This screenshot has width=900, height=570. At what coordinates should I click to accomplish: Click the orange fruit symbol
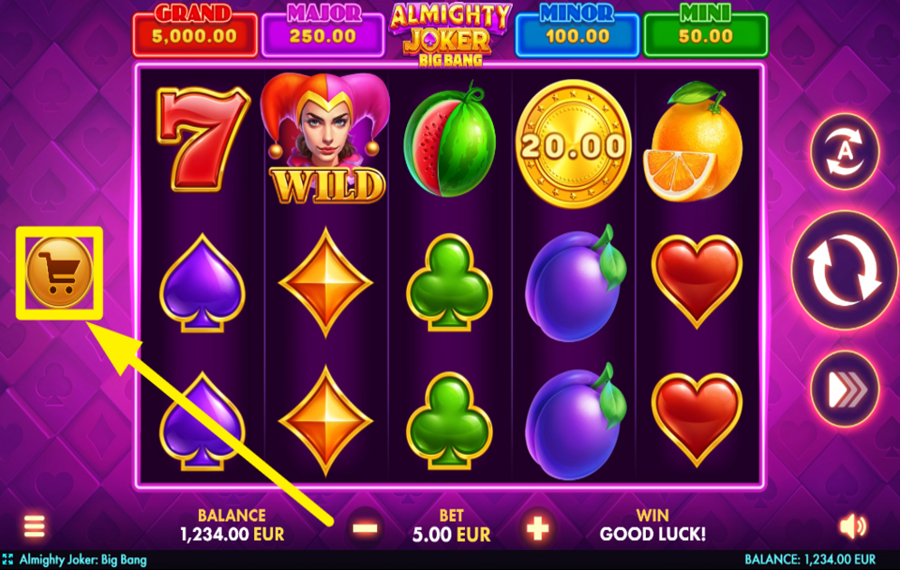pos(693,141)
